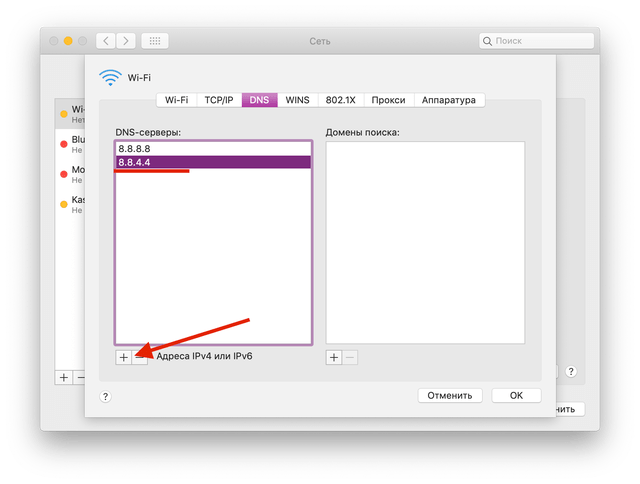Click inside the Домены поиска list
Viewport: 640px width, 484px height.
coord(425,243)
